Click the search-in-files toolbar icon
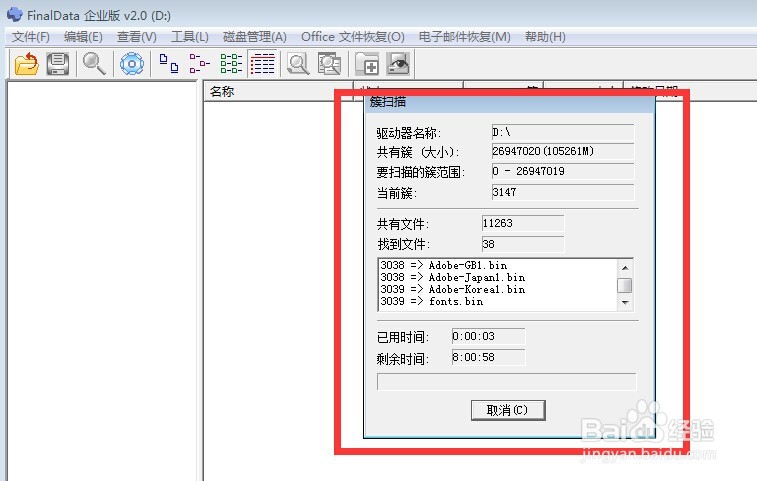The height and width of the screenshot is (481, 757). tap(329, 64)
